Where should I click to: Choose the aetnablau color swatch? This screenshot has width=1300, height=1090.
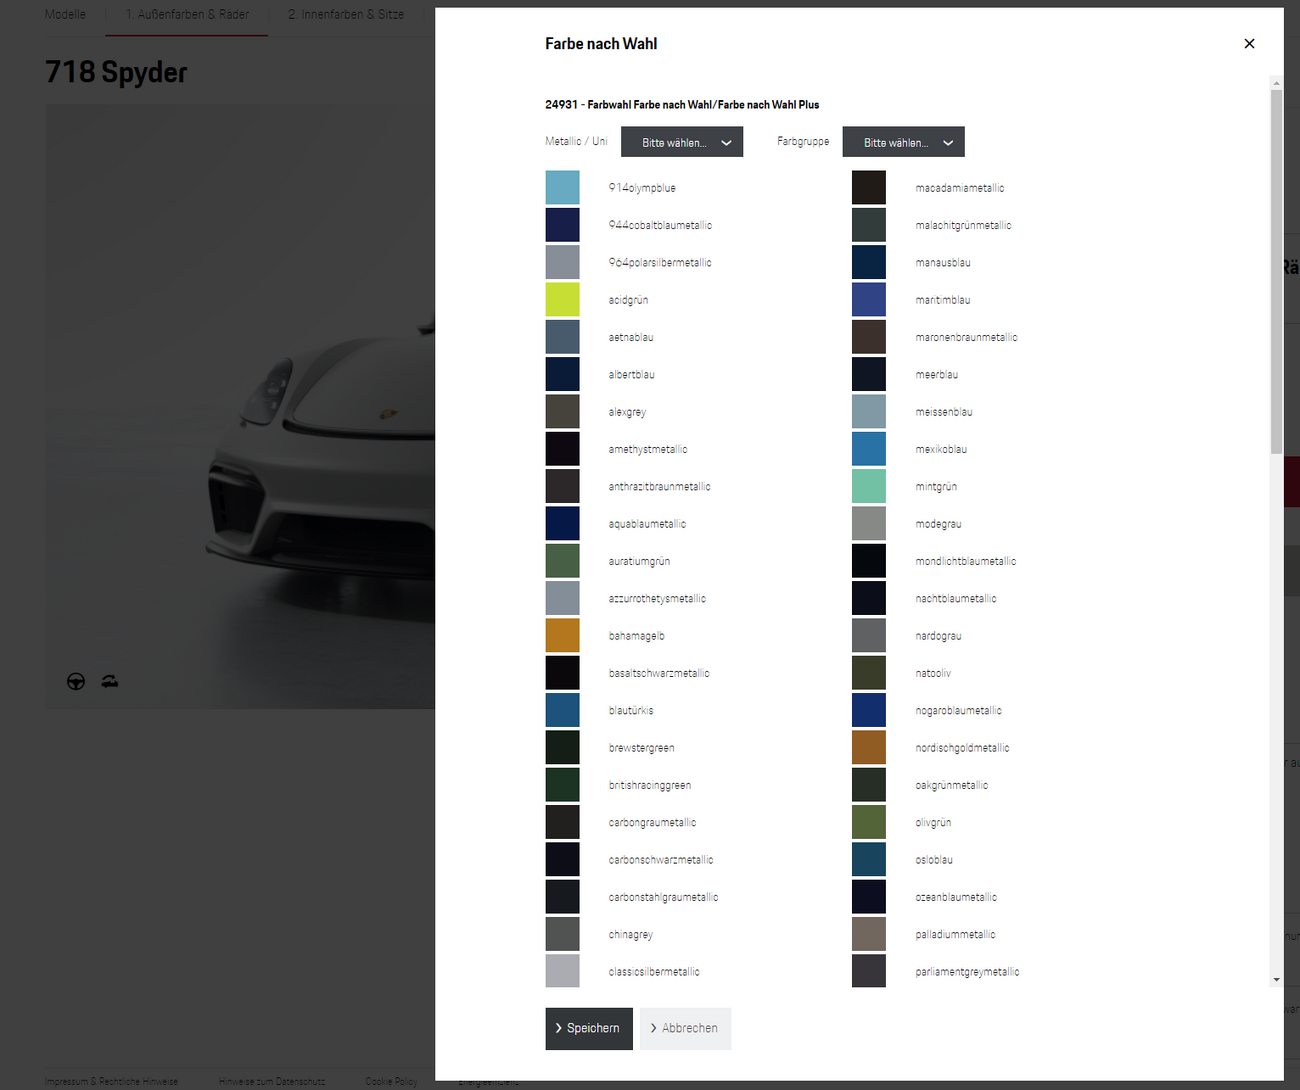tap(562, 337)
